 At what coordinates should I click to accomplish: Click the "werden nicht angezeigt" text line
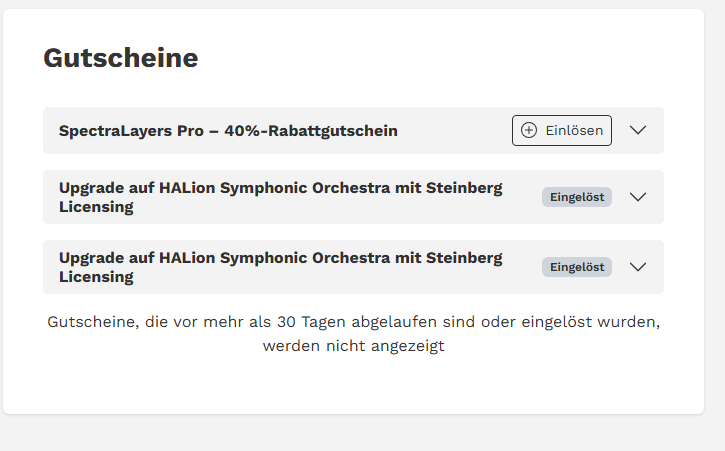[353, 347]
